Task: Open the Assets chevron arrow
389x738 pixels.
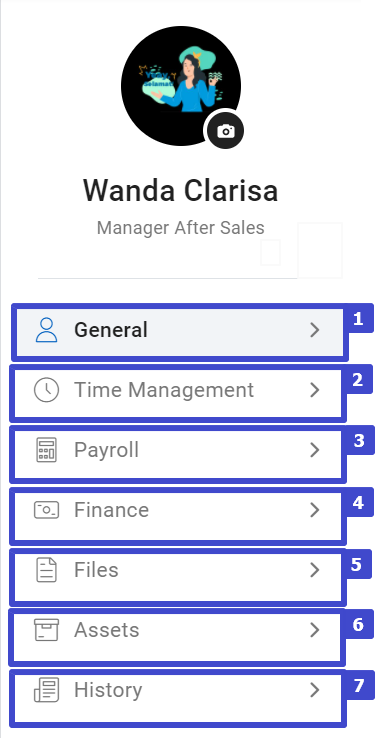Action: point(315,630)
